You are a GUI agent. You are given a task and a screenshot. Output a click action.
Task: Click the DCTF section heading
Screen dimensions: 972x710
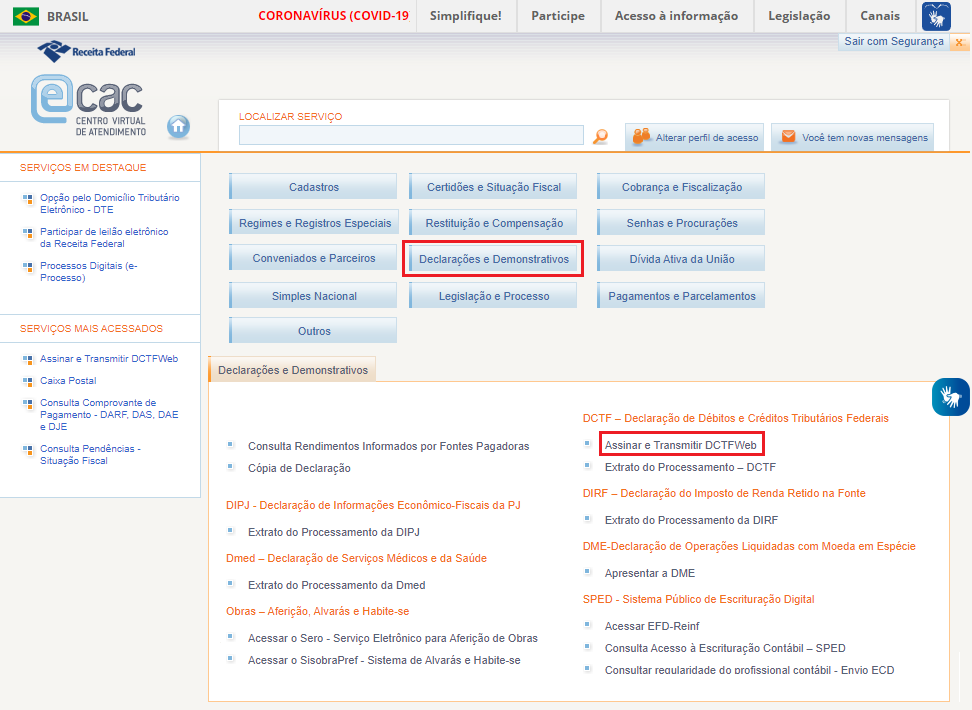tap(736, 418)
